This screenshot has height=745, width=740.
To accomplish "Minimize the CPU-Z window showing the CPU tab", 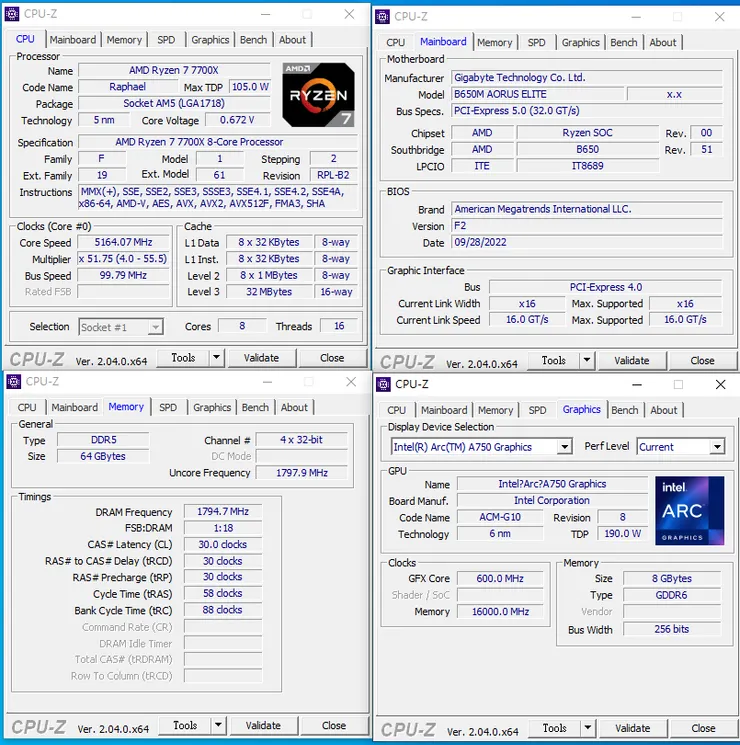I will click(x=265, y=15).
